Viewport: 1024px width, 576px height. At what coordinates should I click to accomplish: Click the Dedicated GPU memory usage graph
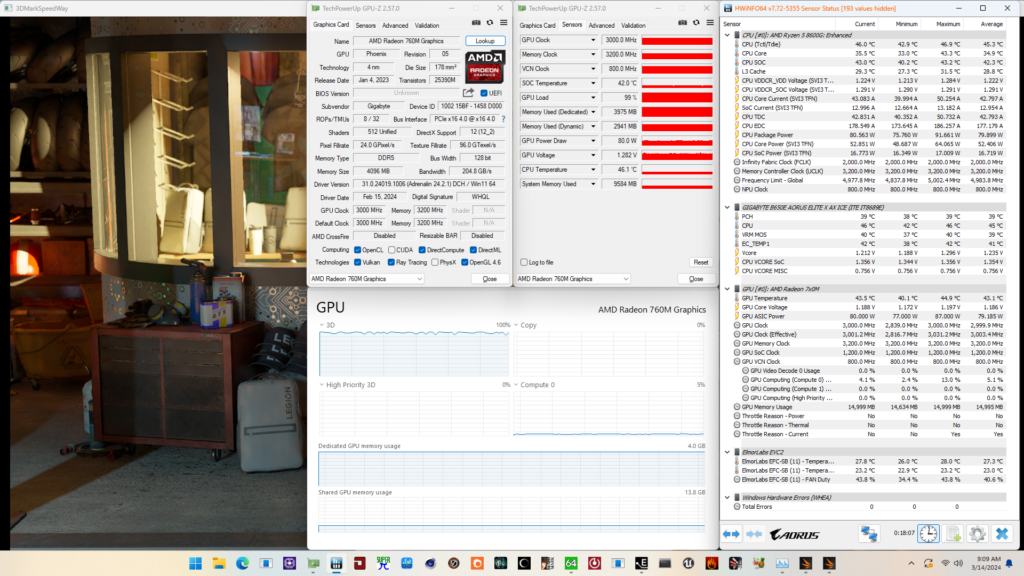pos(511,468)
